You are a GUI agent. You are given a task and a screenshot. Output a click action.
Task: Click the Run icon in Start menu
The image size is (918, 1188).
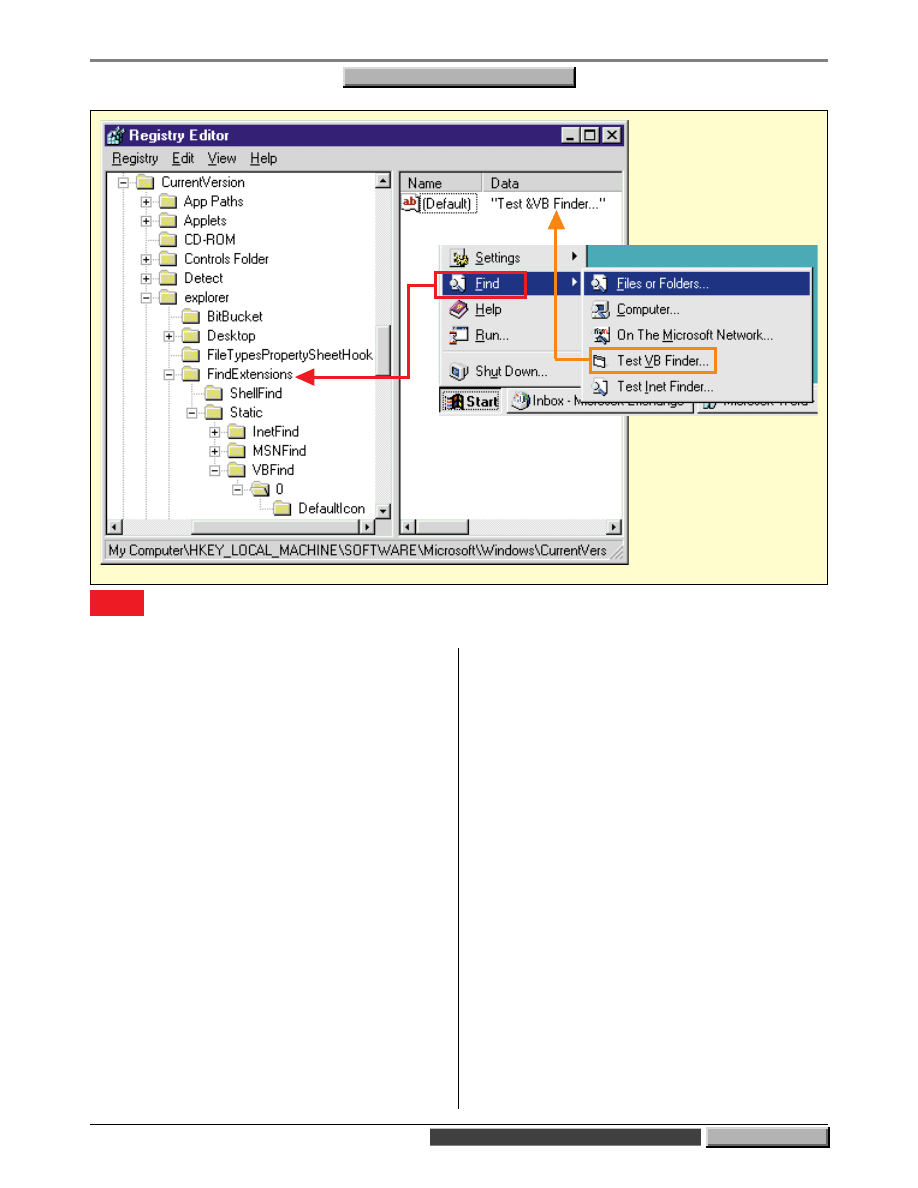coord(460,336)
